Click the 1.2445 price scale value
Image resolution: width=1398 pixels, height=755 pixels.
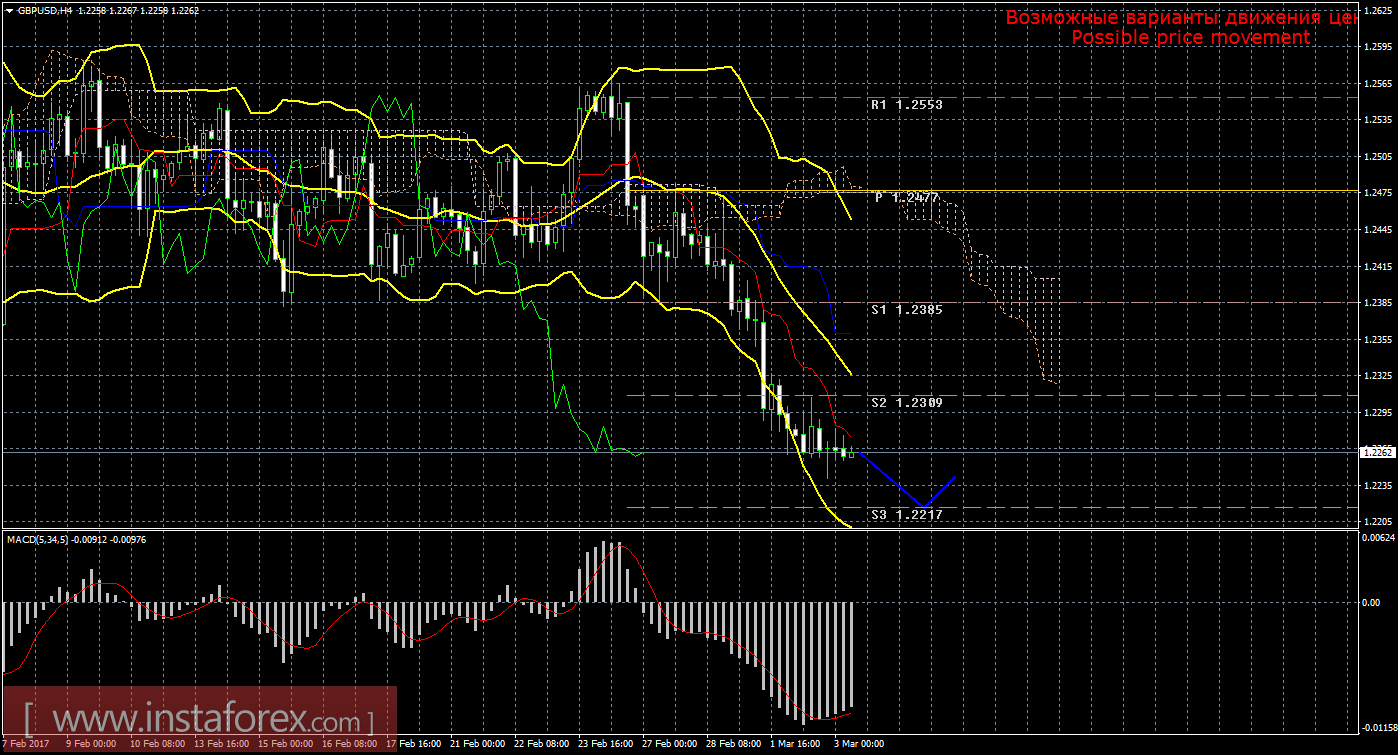click(1376, 230)
